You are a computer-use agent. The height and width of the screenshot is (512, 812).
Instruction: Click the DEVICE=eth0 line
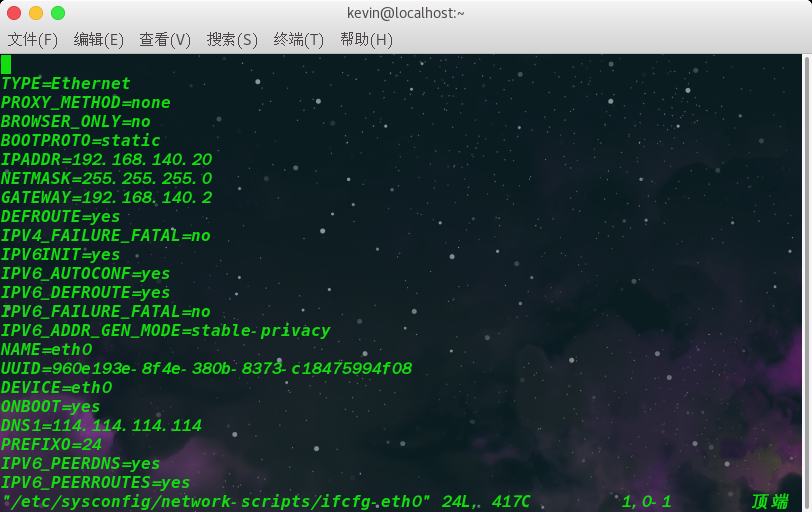tap(56, 387)
